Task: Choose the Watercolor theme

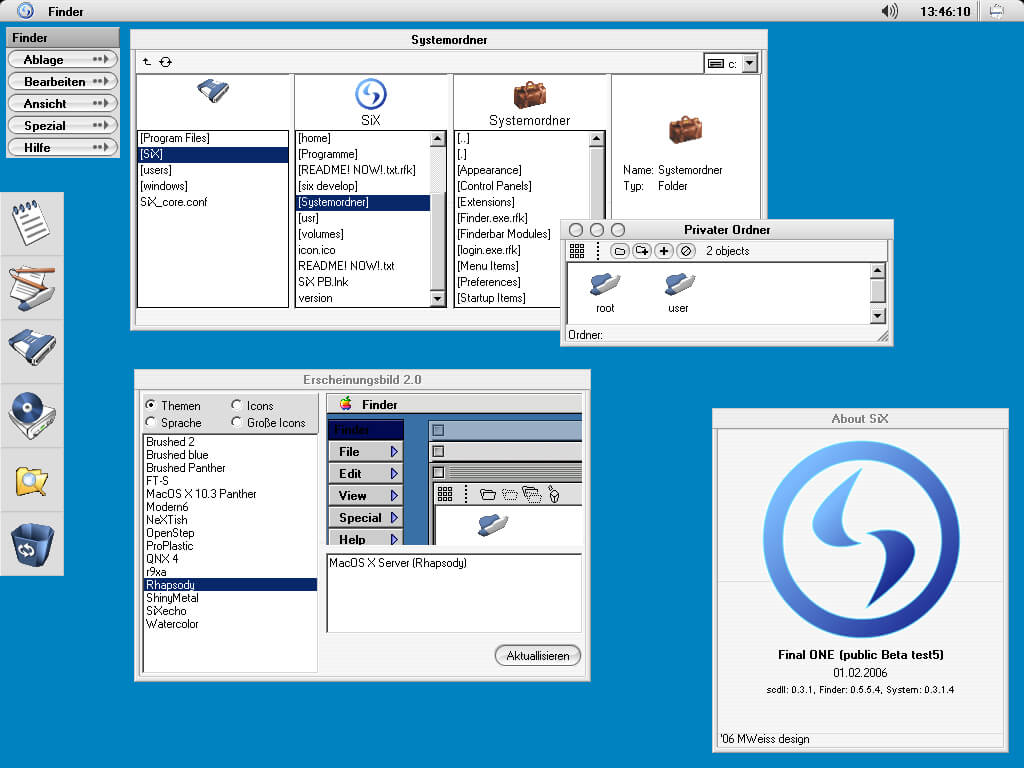Action: coord(230,624)
